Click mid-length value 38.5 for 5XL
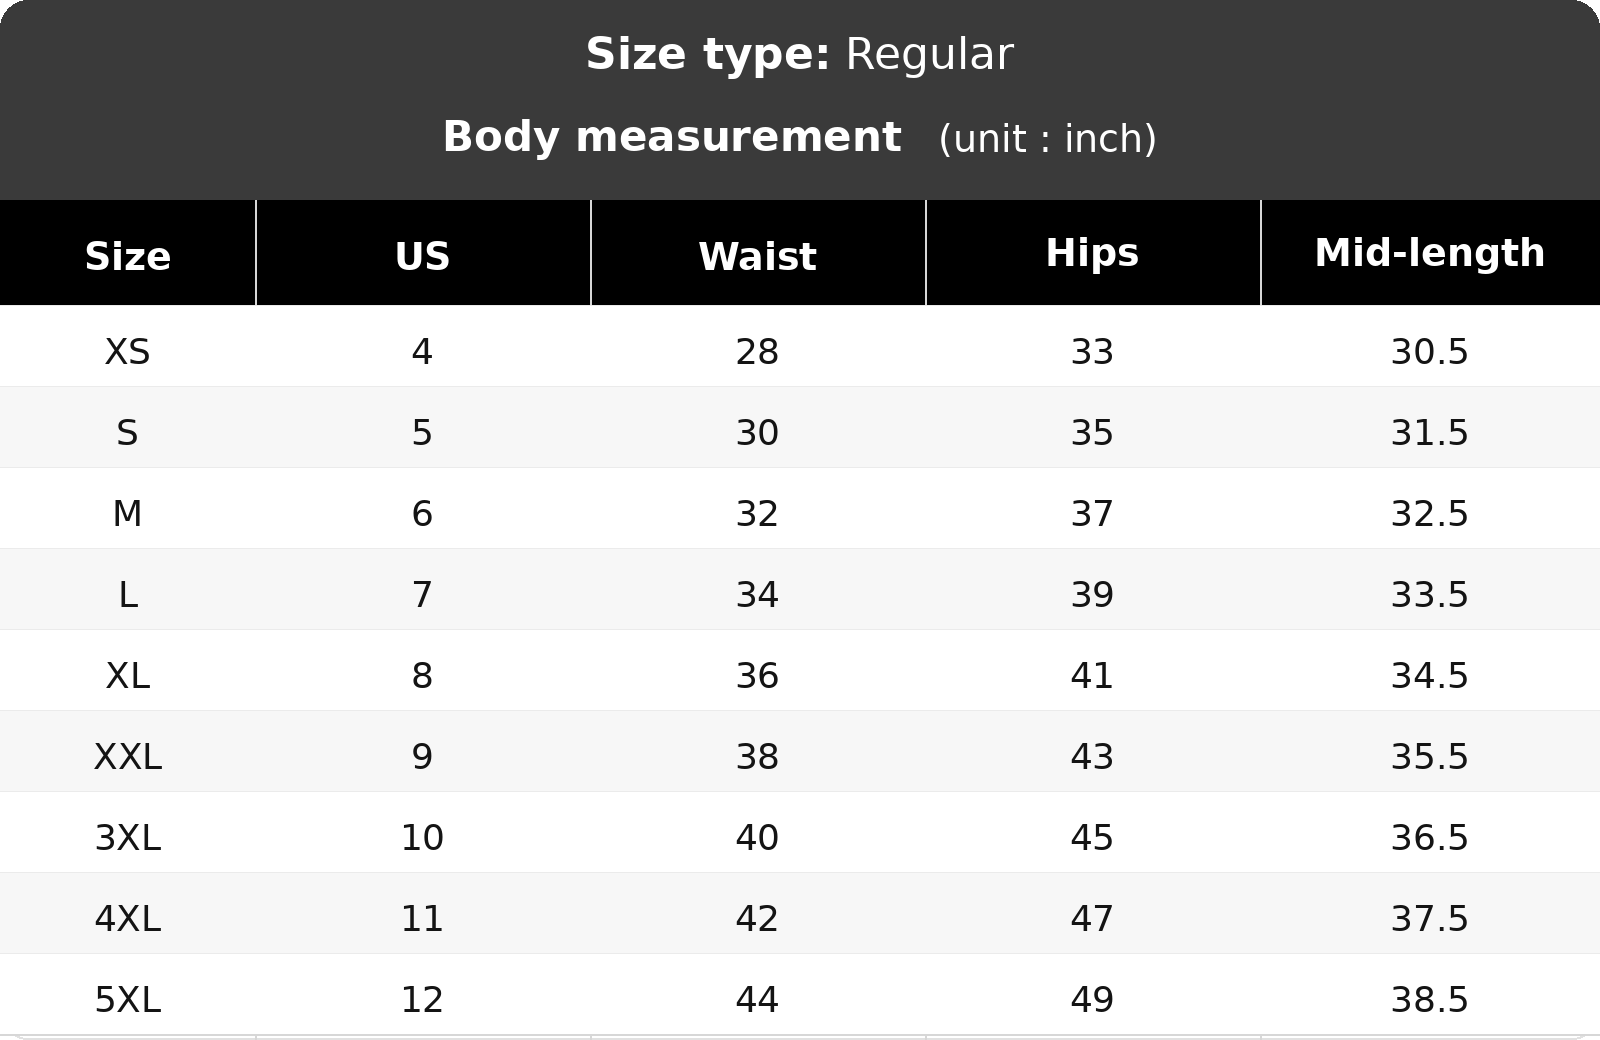1600x1040 pixels. (x=1429, y=1000)
